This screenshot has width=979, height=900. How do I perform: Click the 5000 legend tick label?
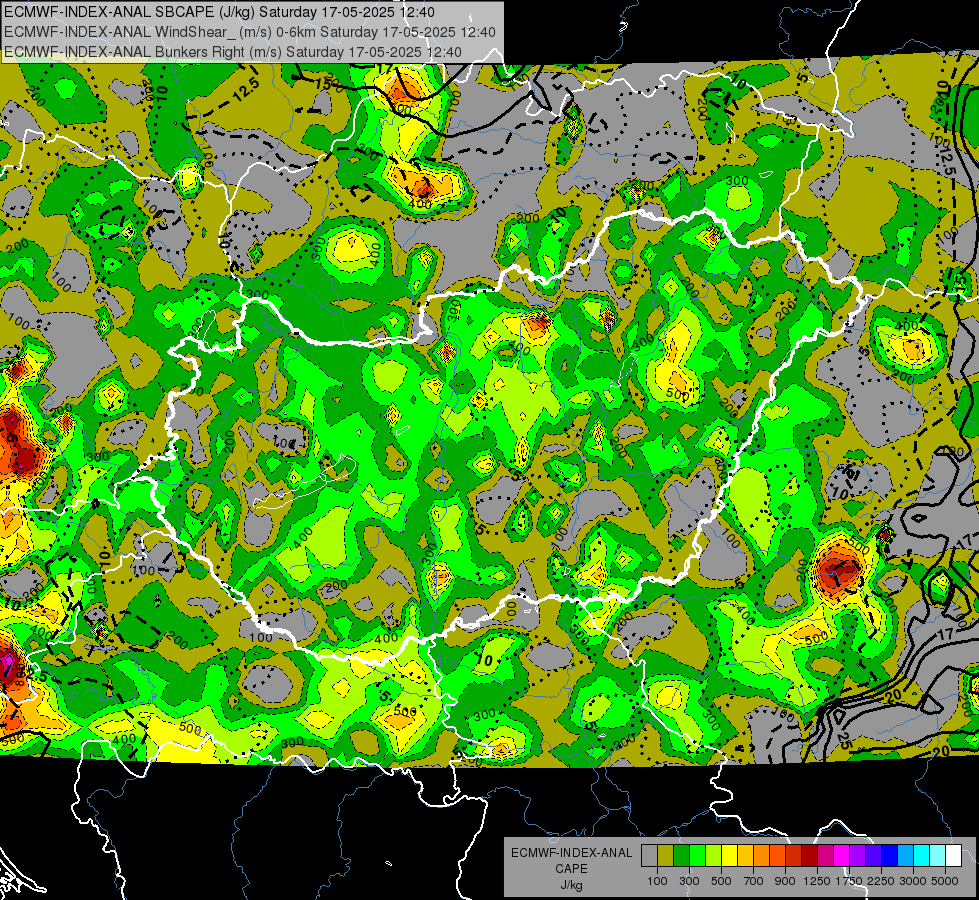[945, 881]
